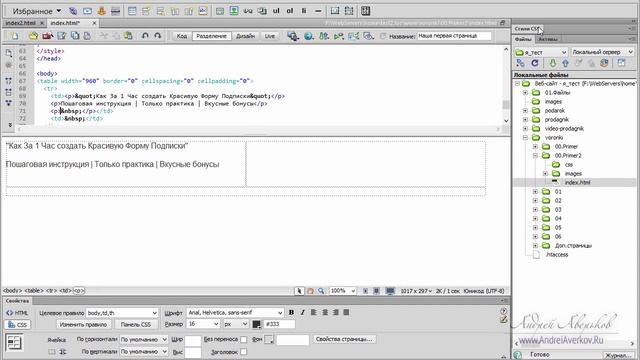Click the 'ol' ordered list icon
This screenshot has height=360, width=640.
click(290, 11)
